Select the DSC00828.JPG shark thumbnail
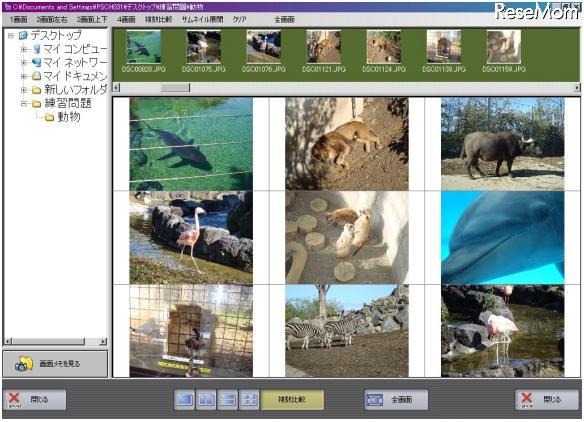The image size is (584, 422). click(143, 51)
